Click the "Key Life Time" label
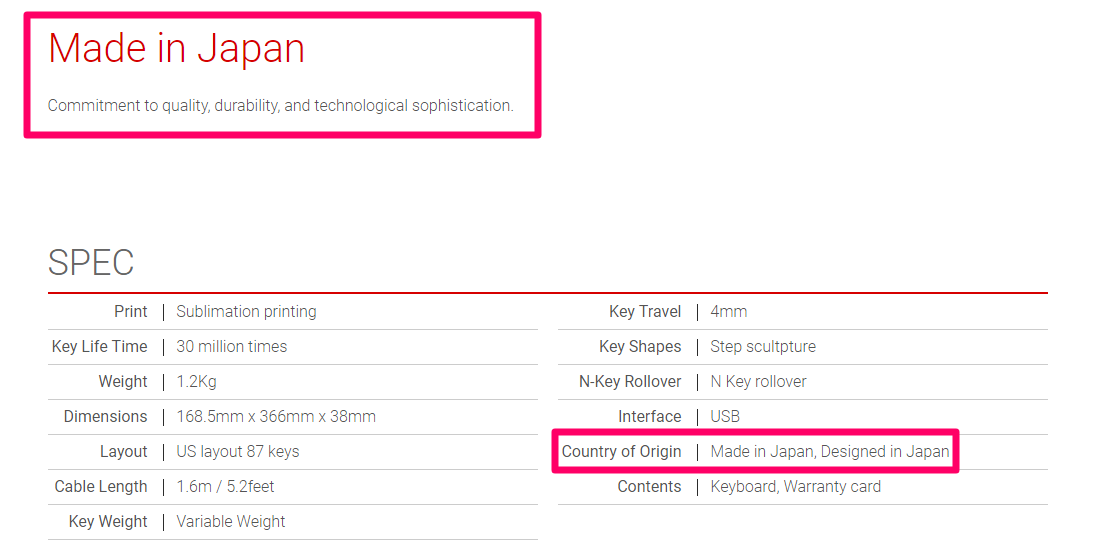Image resolution: width=1116 pixels, height=560 pixels. click(99, 347)
